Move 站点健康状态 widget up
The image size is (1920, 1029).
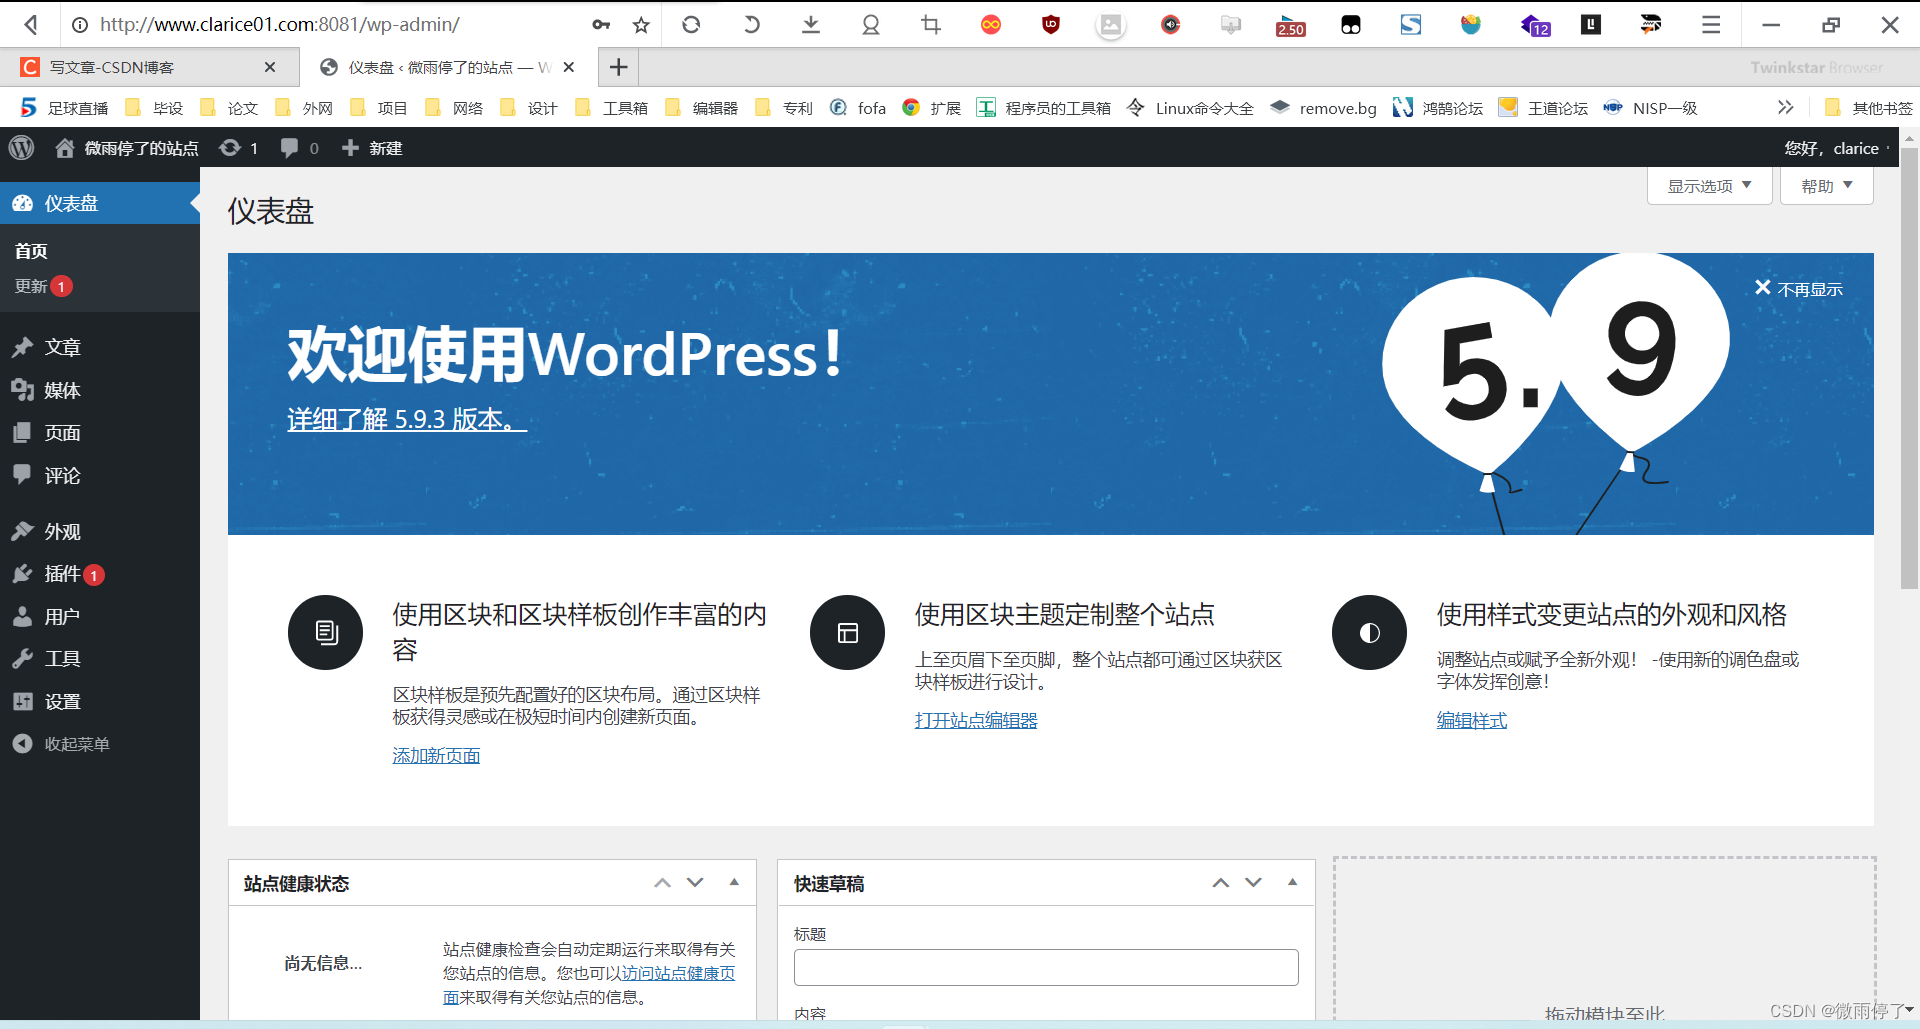[662, 883]
